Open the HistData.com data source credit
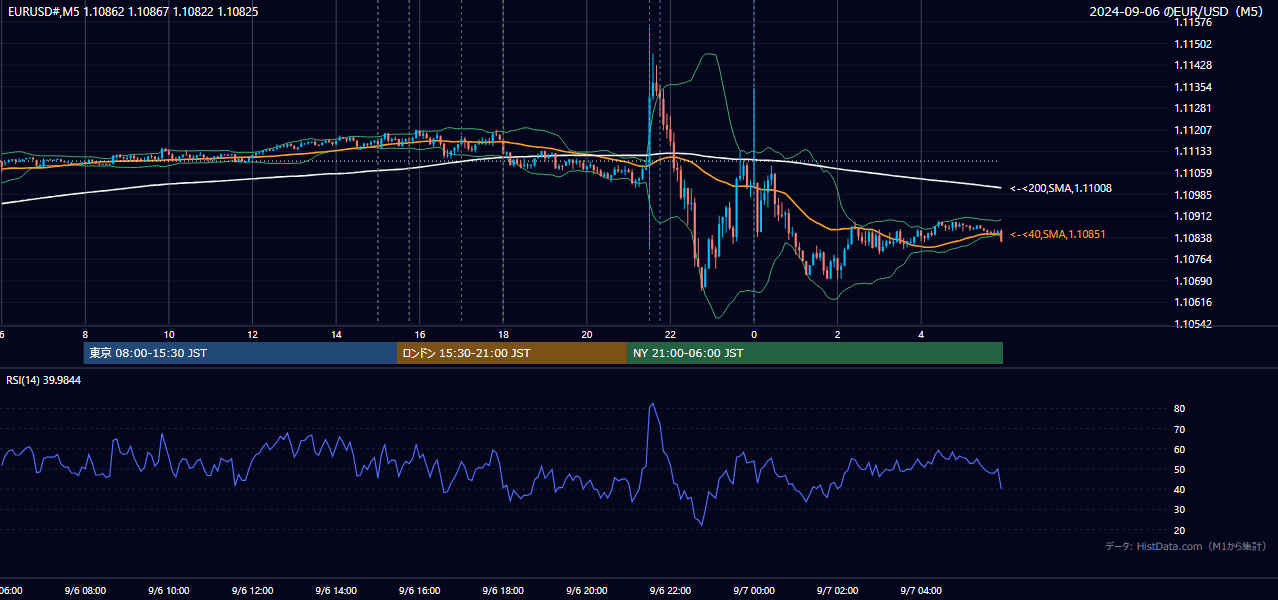 (1186, 546)
